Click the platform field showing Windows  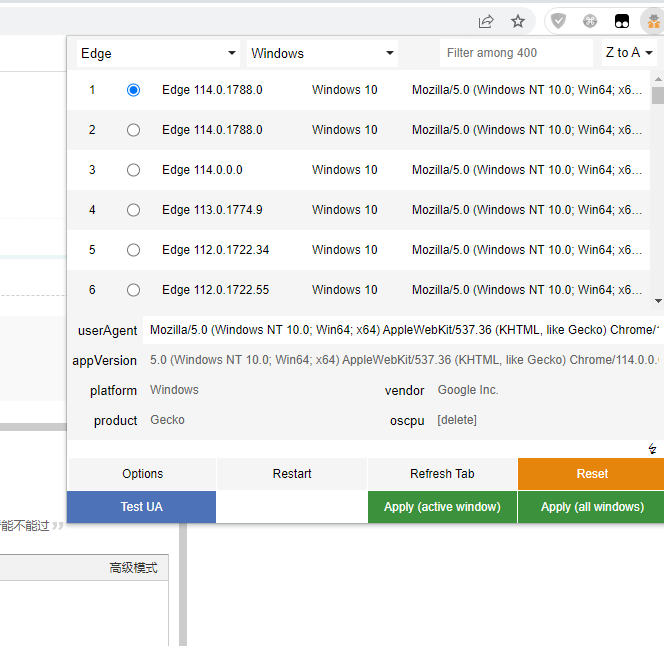click(258, 390)
